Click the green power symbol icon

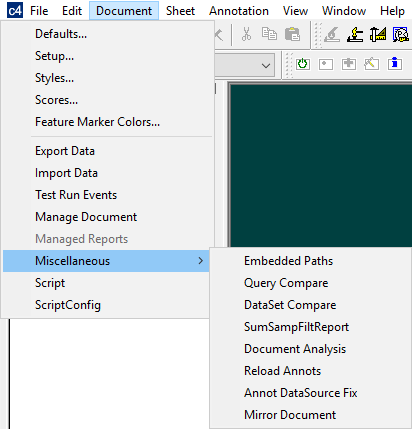[x=303, y=64]
